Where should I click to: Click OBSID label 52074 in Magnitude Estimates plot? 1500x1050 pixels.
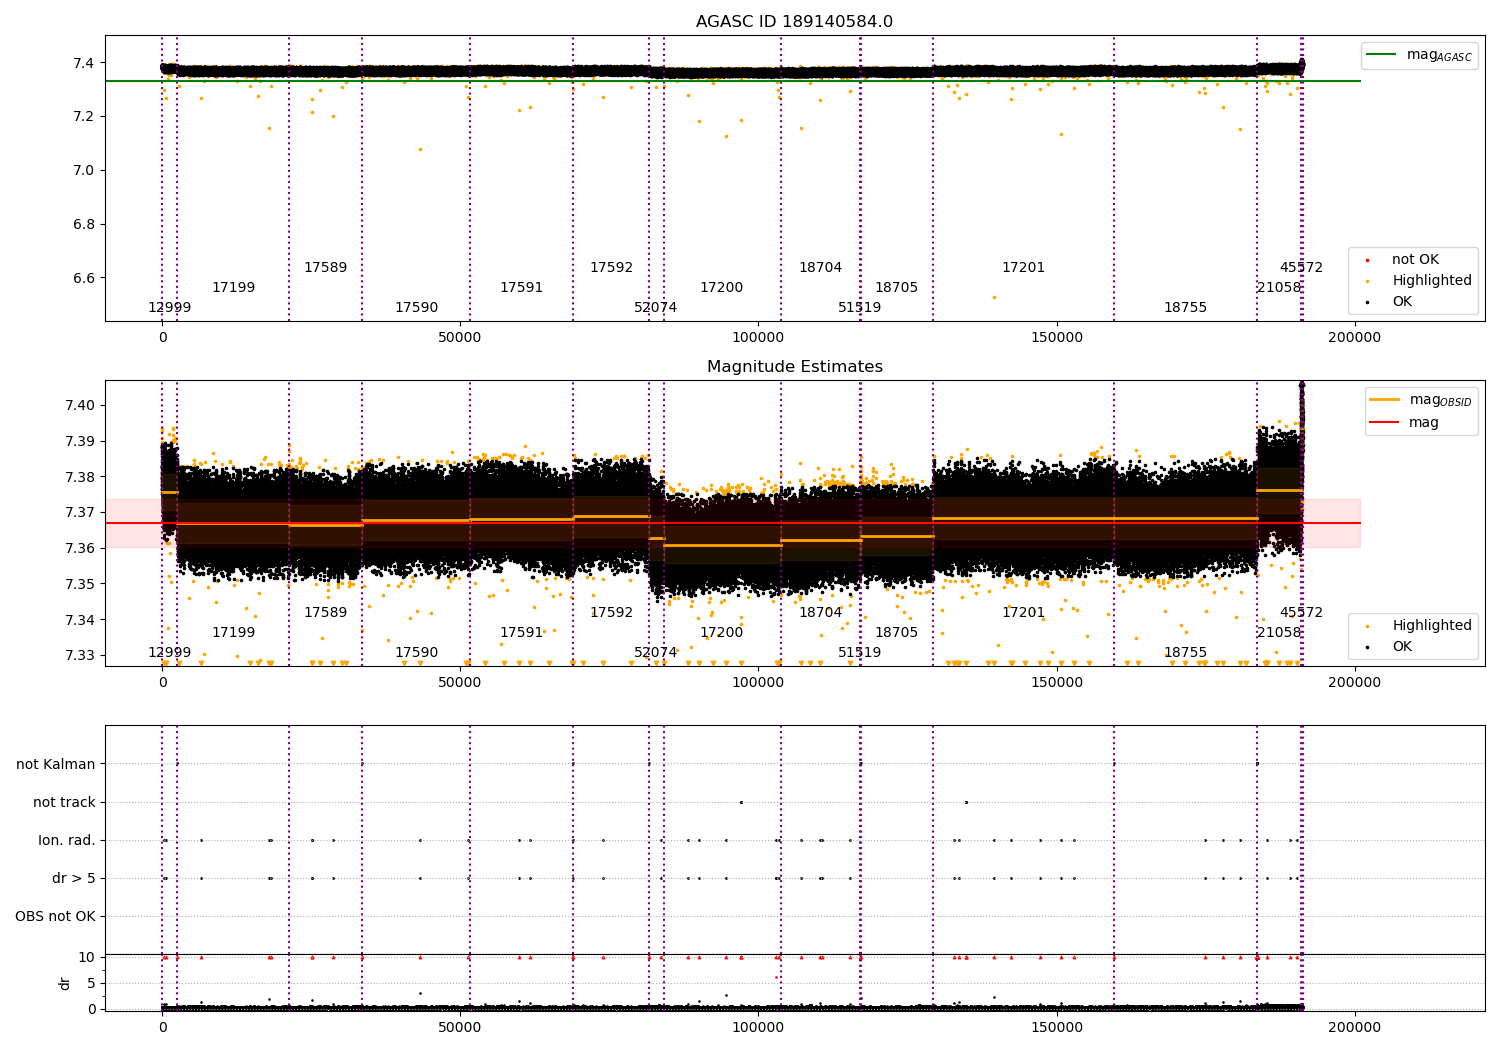655,653
